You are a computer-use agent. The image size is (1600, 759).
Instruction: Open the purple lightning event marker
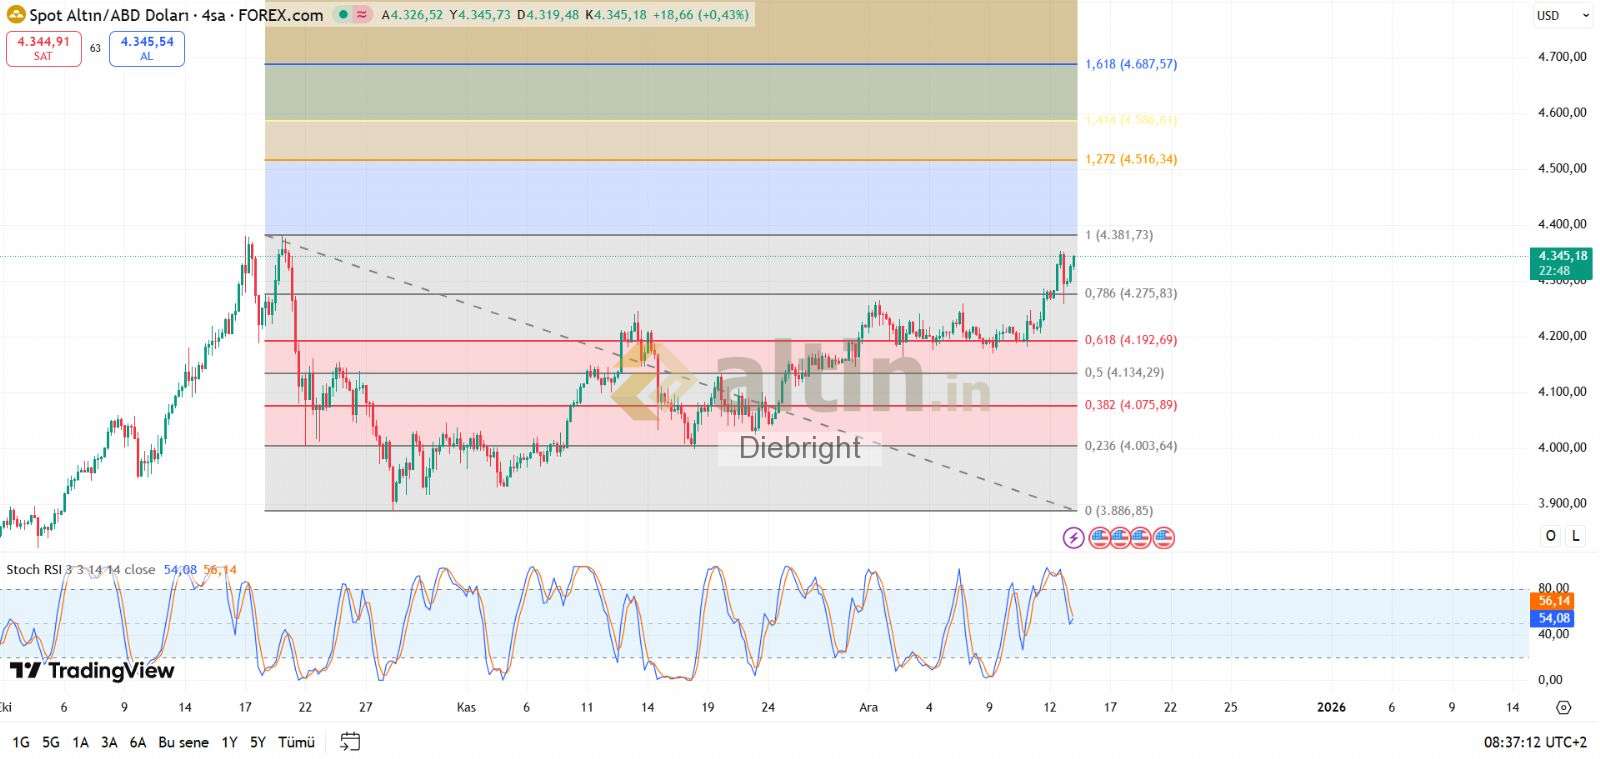(1073, 538)
